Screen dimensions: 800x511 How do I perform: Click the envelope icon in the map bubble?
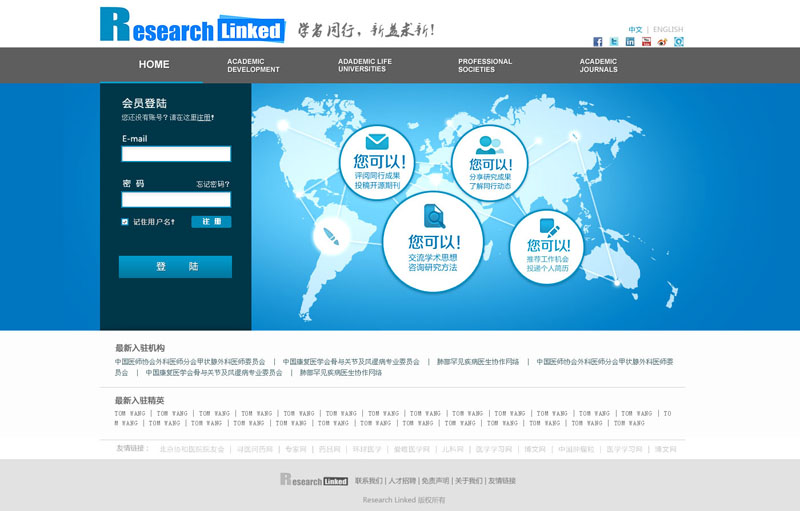[377, 142]
